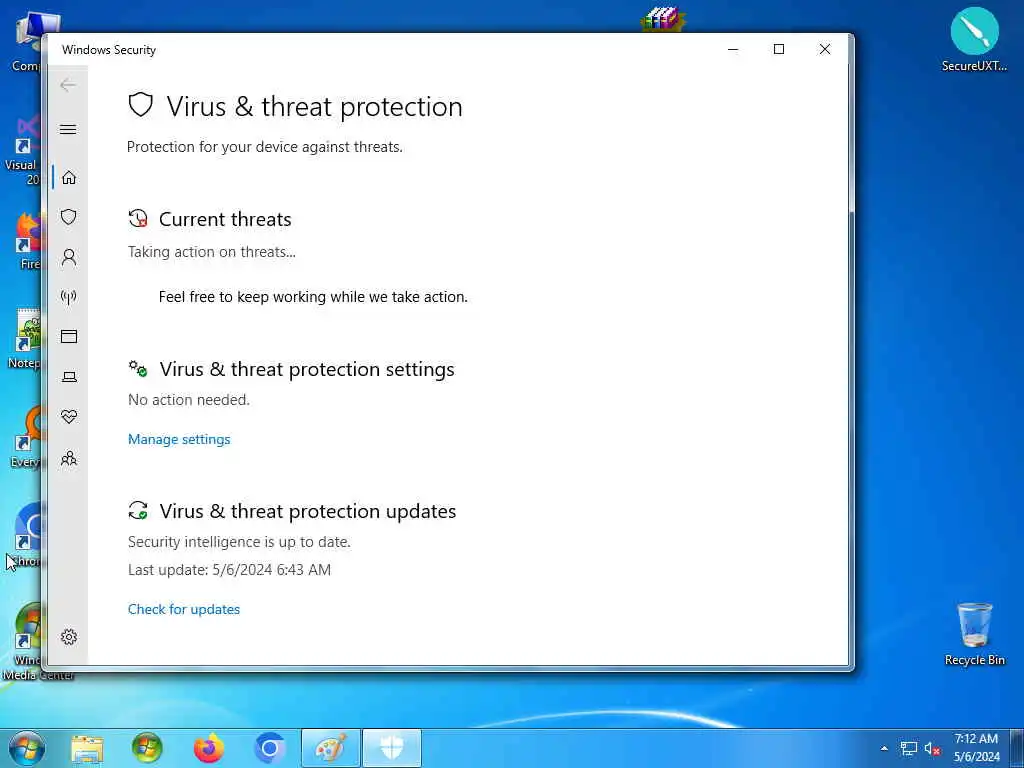Click Check for updates link
Image resolution: width=1024 pixels, height=768 pixels.
point(184,609)
